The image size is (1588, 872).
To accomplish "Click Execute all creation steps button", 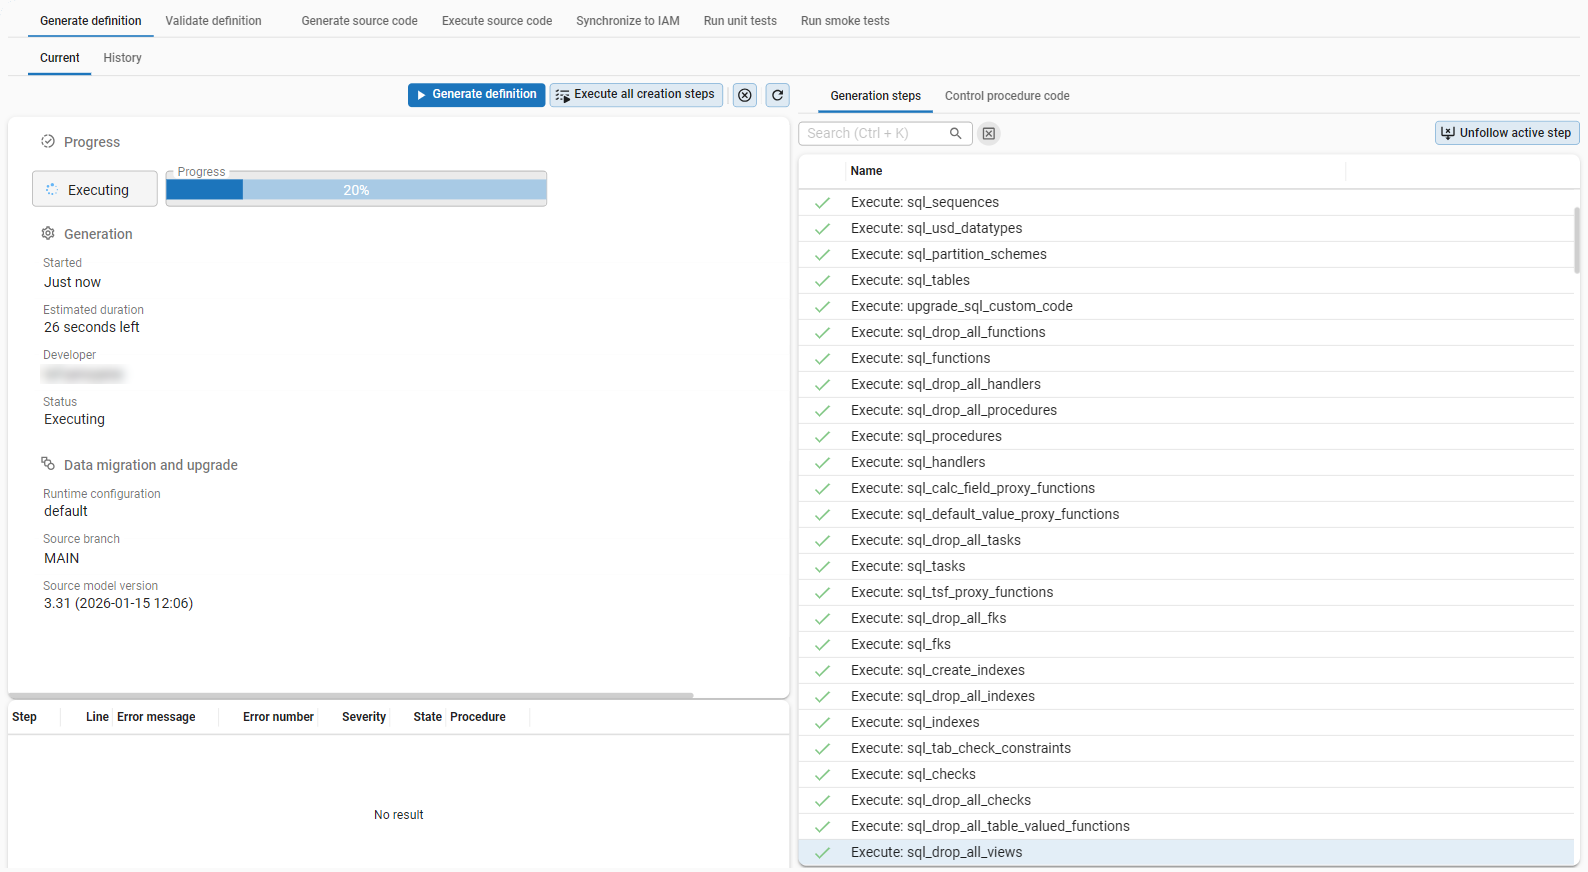I will tap(636, 95).
